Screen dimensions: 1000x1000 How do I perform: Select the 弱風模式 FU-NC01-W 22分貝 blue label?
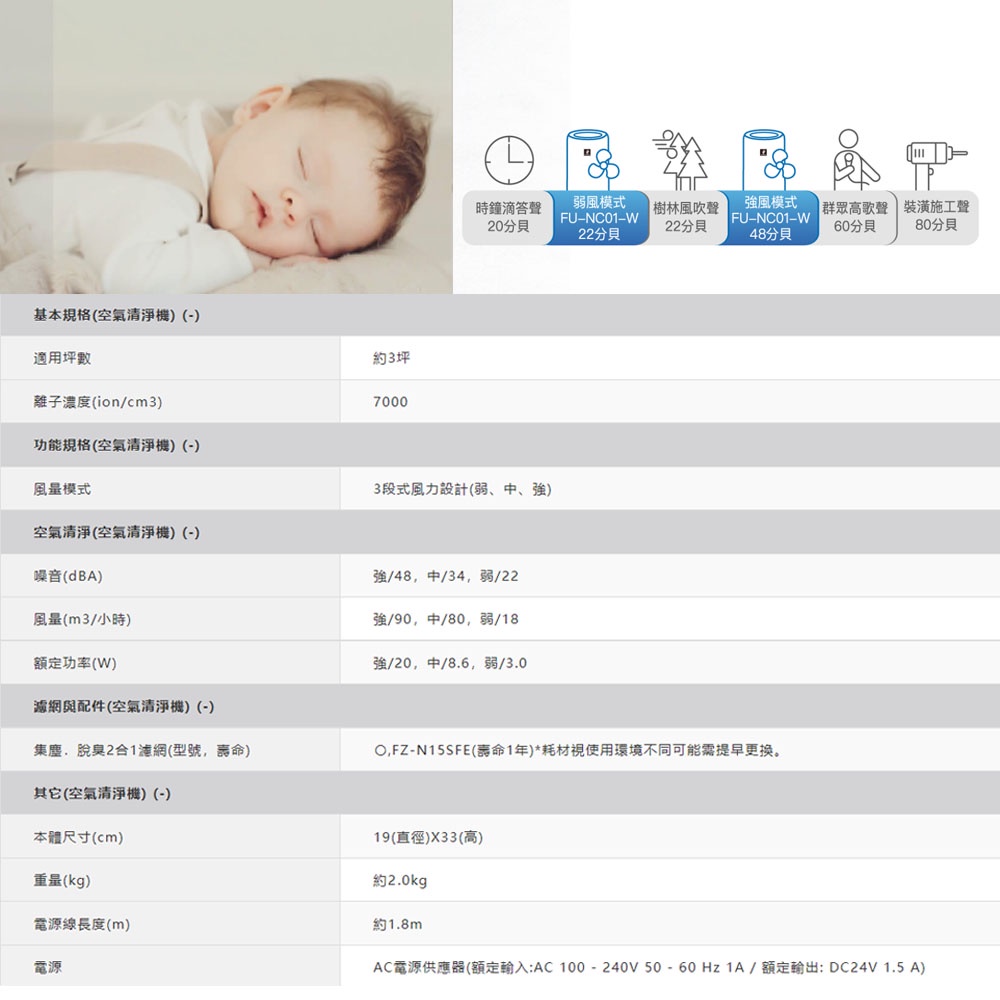coord(598,218)
